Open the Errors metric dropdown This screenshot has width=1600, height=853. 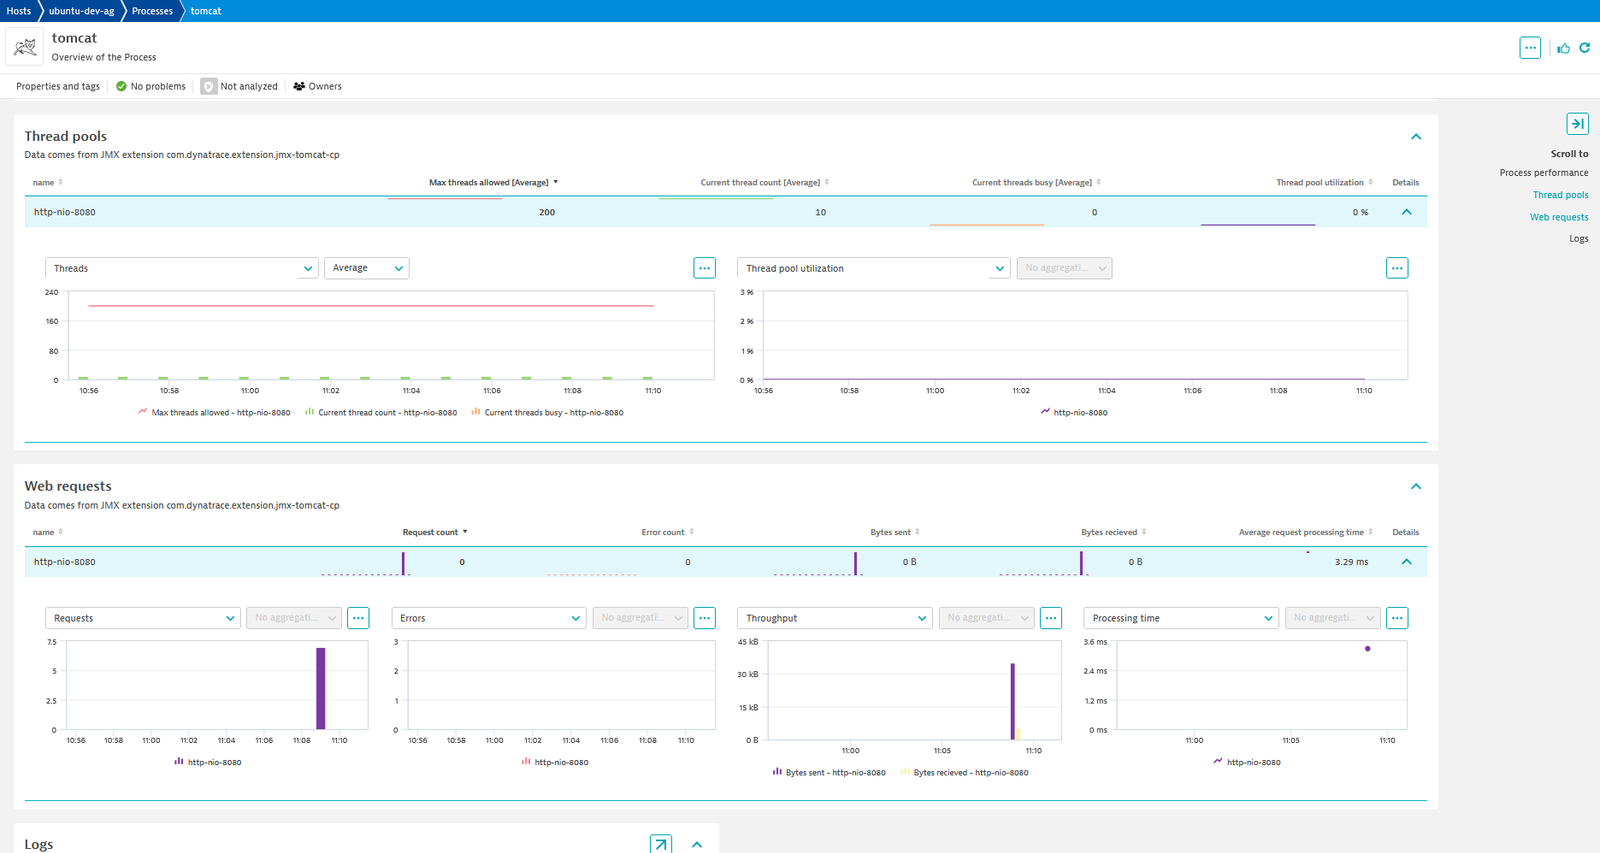tap(489, 618)
